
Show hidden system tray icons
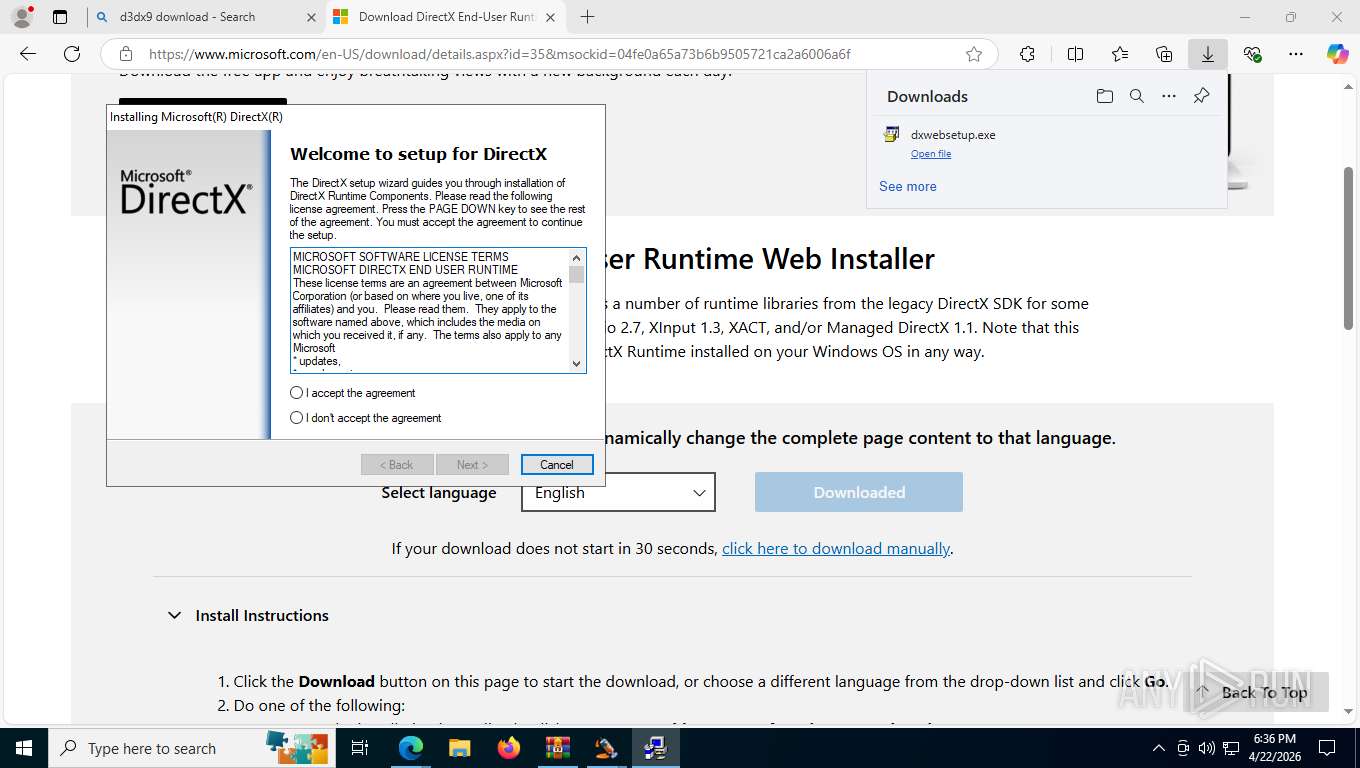1159,748
